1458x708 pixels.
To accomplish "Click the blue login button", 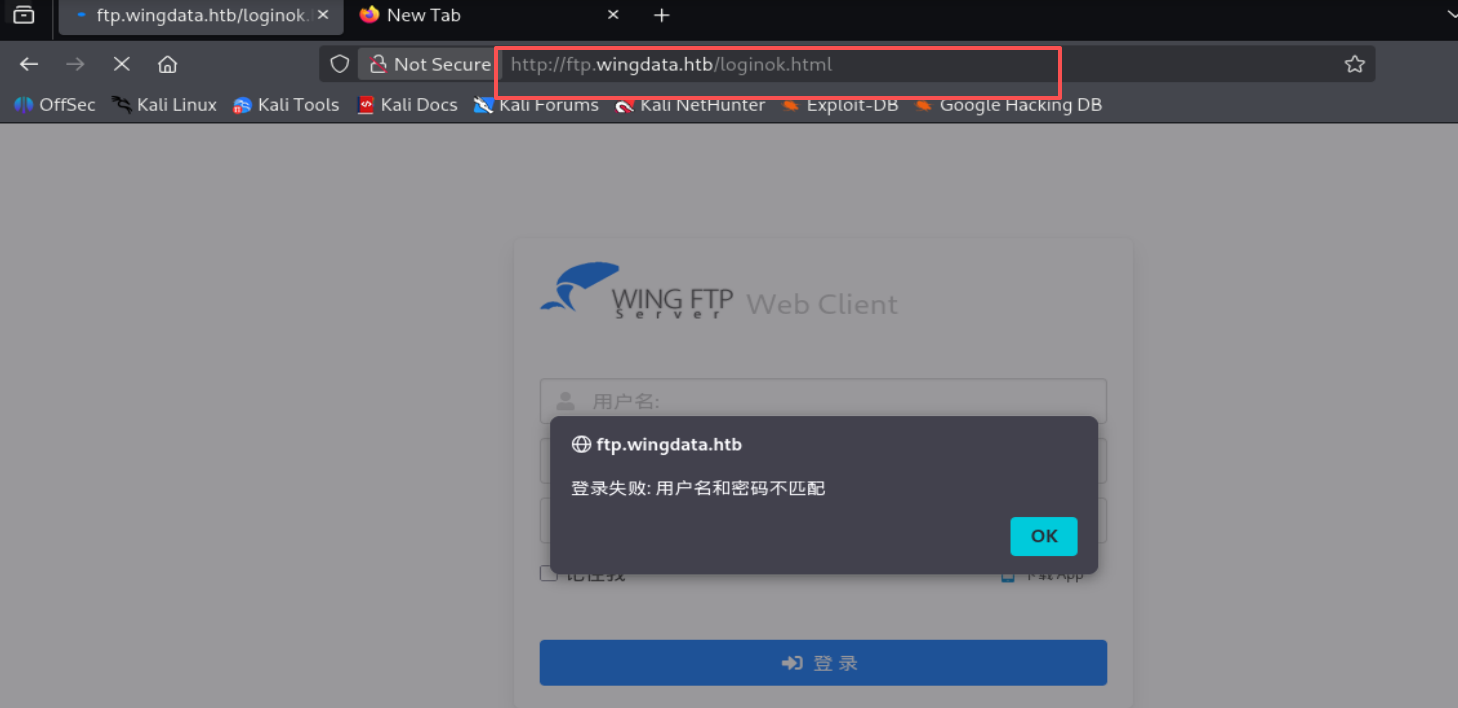I will click(x=823, y=663).
